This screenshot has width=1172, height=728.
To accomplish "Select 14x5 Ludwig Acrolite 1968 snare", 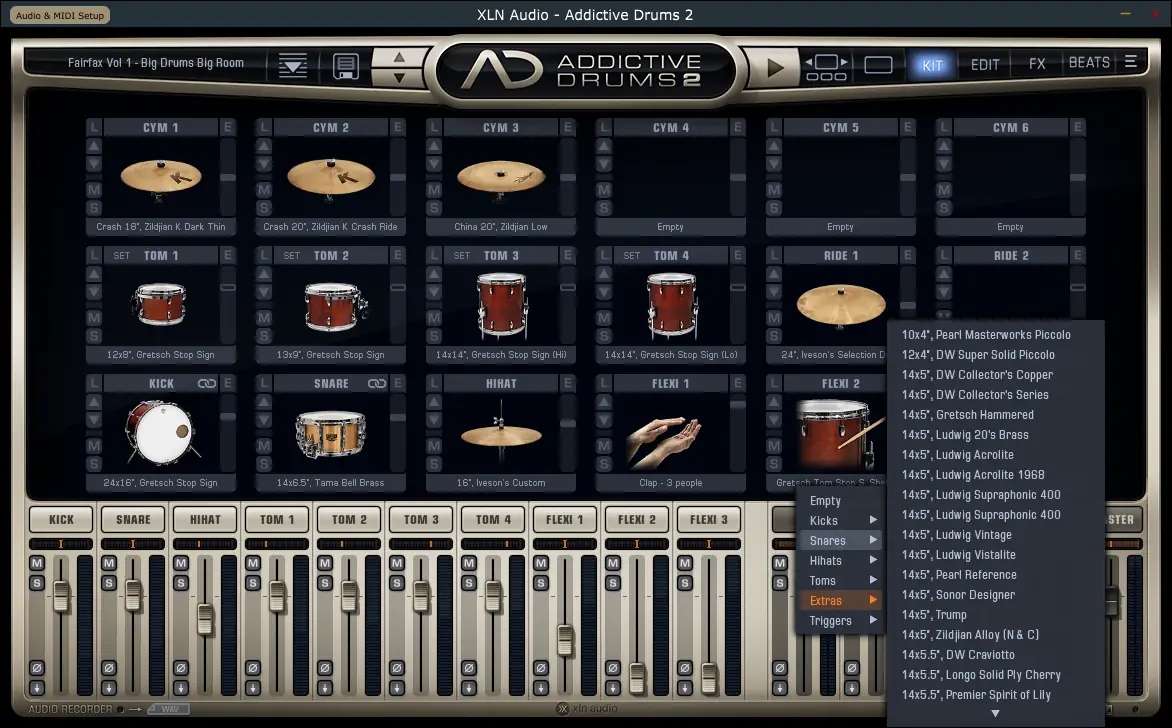I will pyautogui.click(x=973, y=475).
